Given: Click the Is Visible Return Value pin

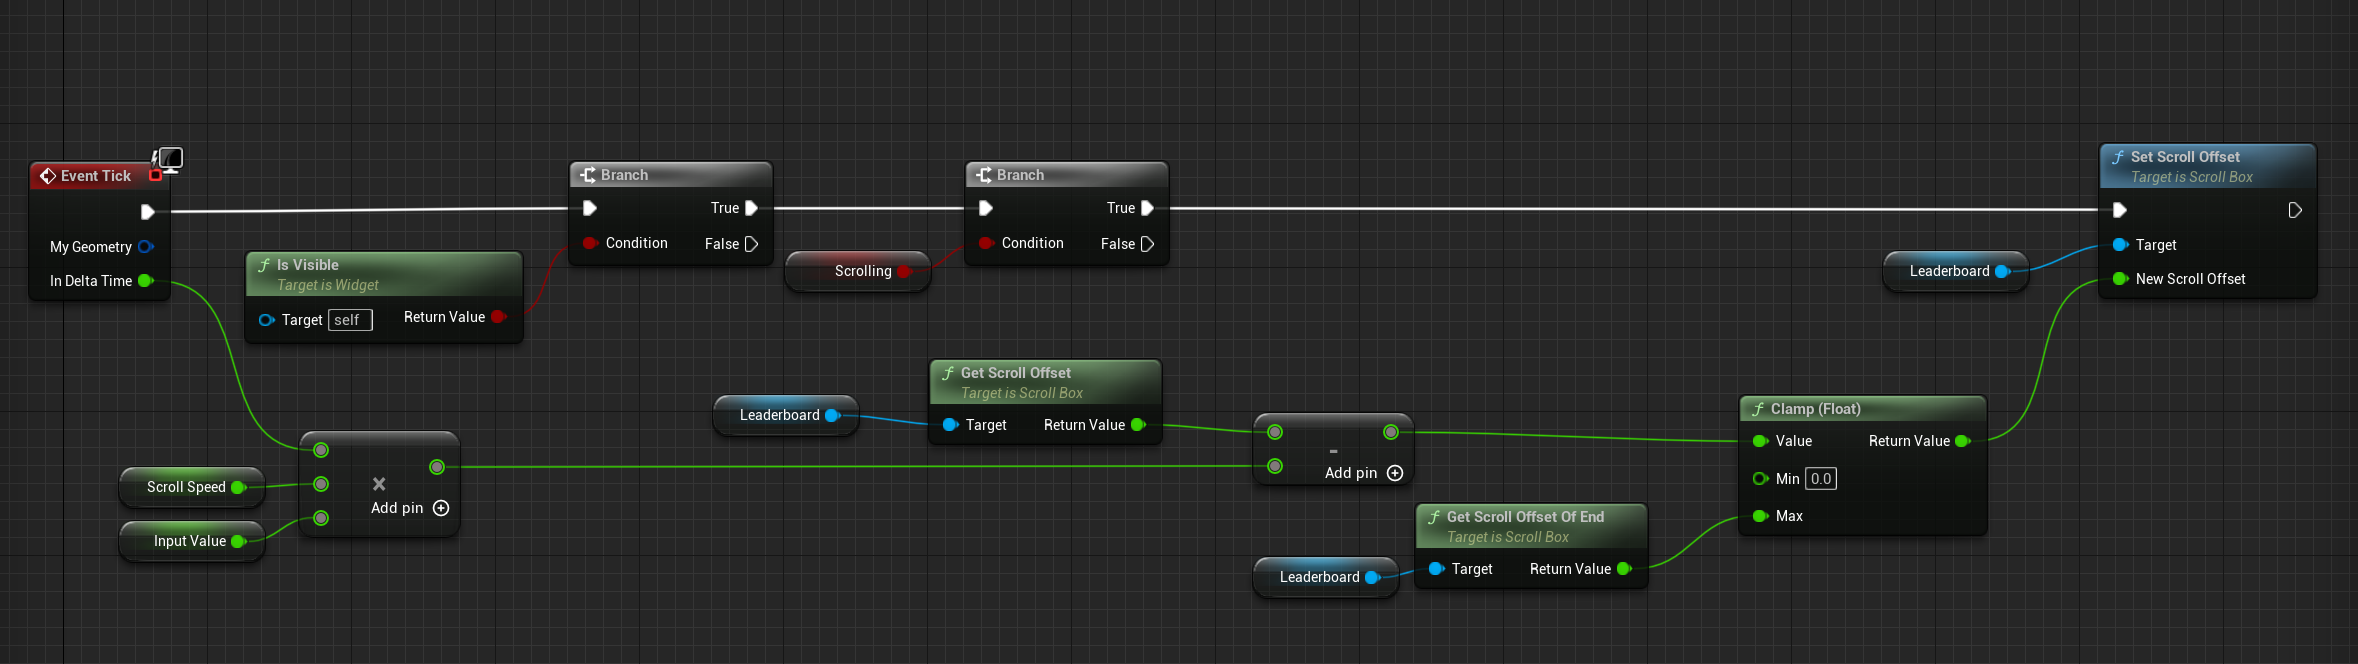Looking at the screenshot, I should (498, 317).
